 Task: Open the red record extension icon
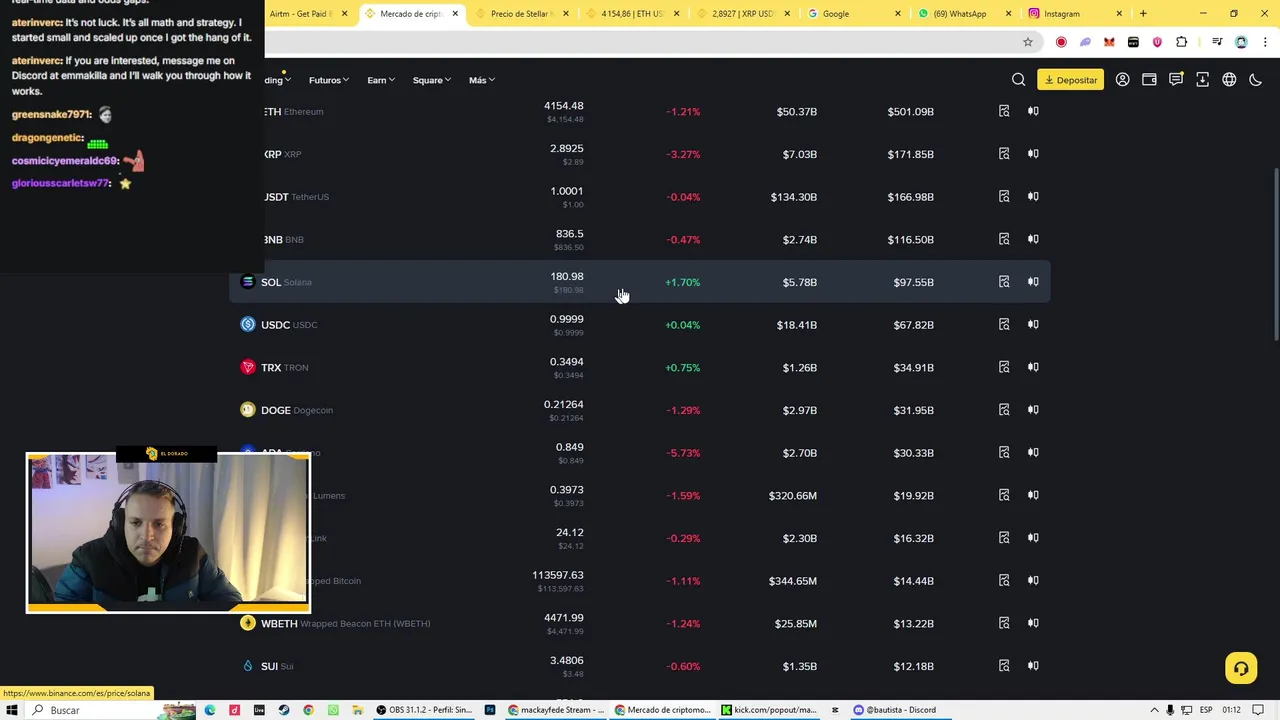(x=1061, y=42)
